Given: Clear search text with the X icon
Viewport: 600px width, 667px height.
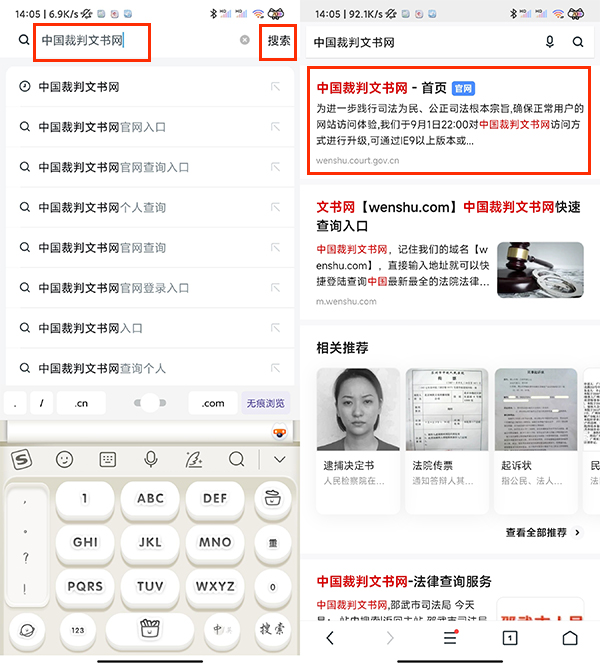Looking at the screenshot, I should (245, 40).
